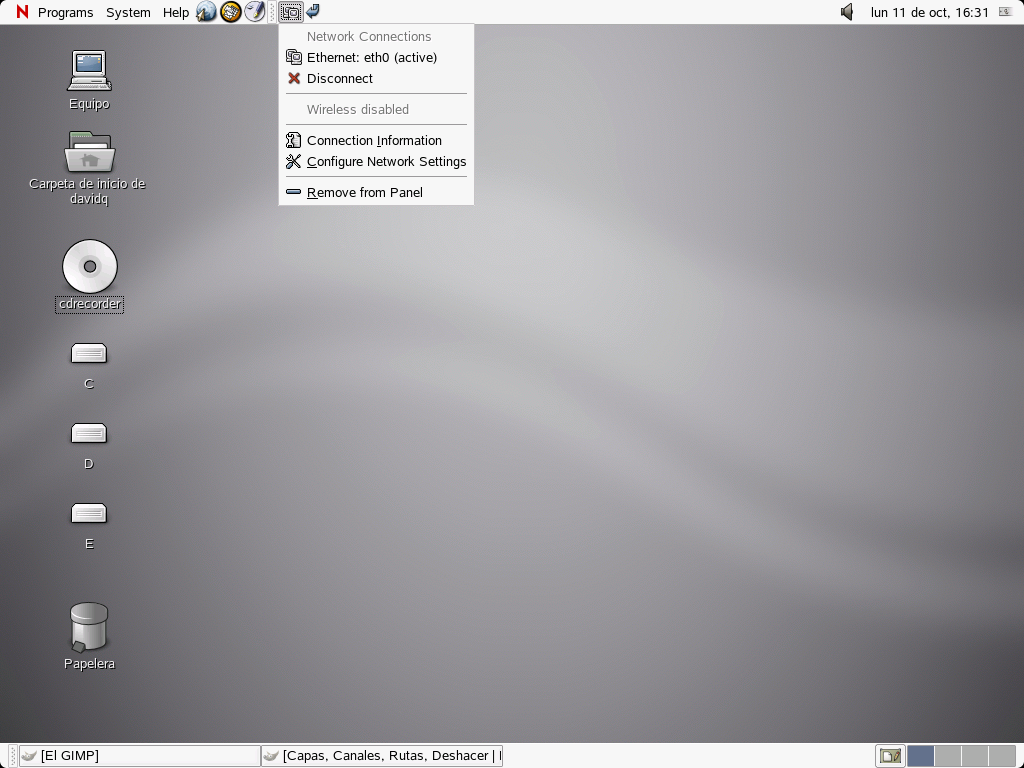
Task: Switch to the [El GIMP] taskbar window
Action: pos(139,756)
